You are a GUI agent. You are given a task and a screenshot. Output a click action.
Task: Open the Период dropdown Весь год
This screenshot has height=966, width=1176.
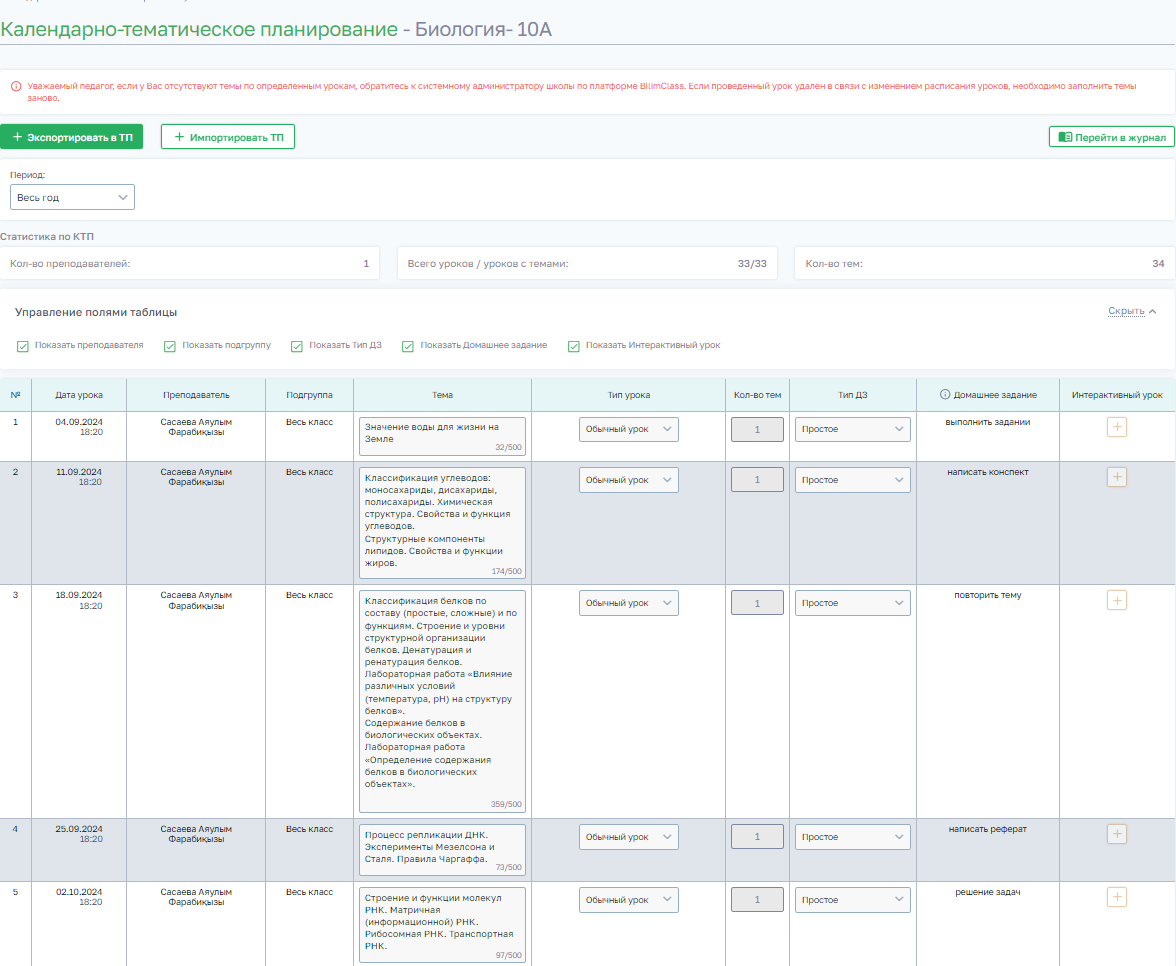pyautogui.click(x=72, y=198)
